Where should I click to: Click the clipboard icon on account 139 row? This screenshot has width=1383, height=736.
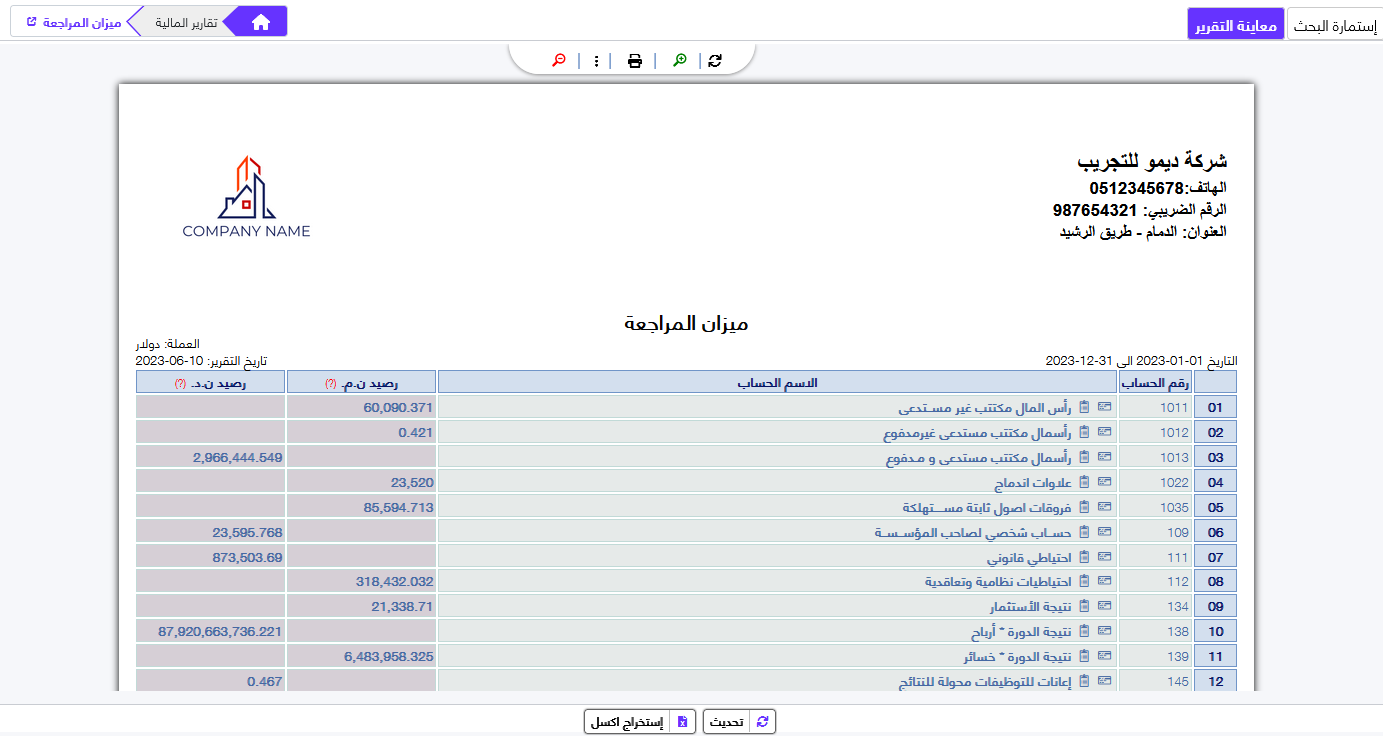(1084, 656)
